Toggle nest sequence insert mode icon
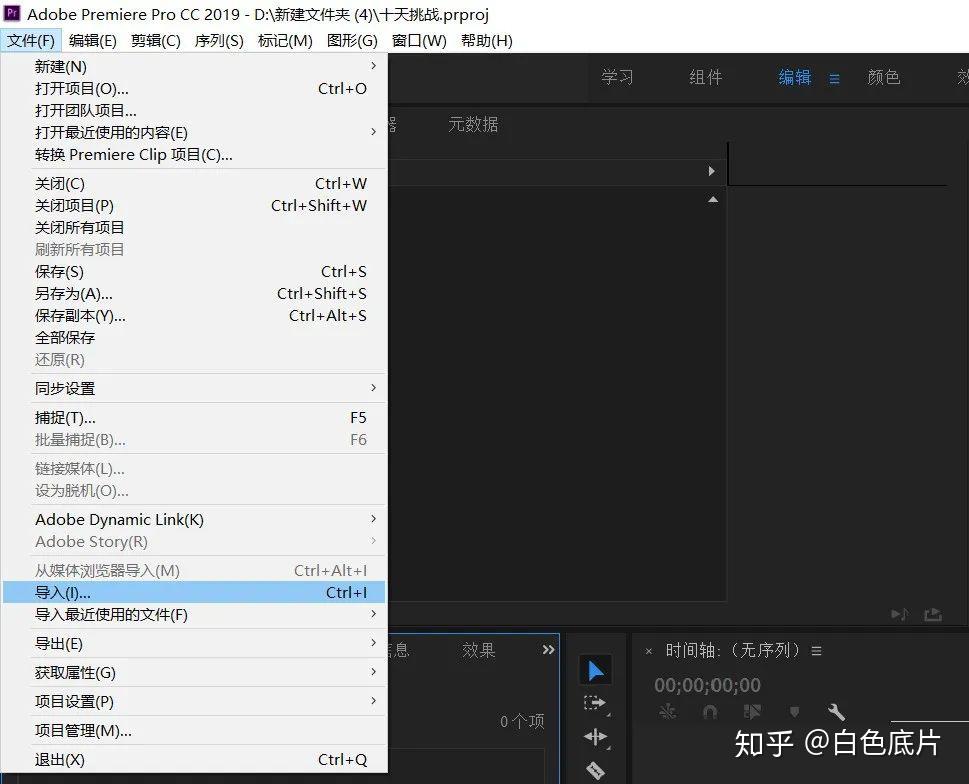The height and width of the screenshot is (784, 969). pyautogui.click(x=667, y=712)
